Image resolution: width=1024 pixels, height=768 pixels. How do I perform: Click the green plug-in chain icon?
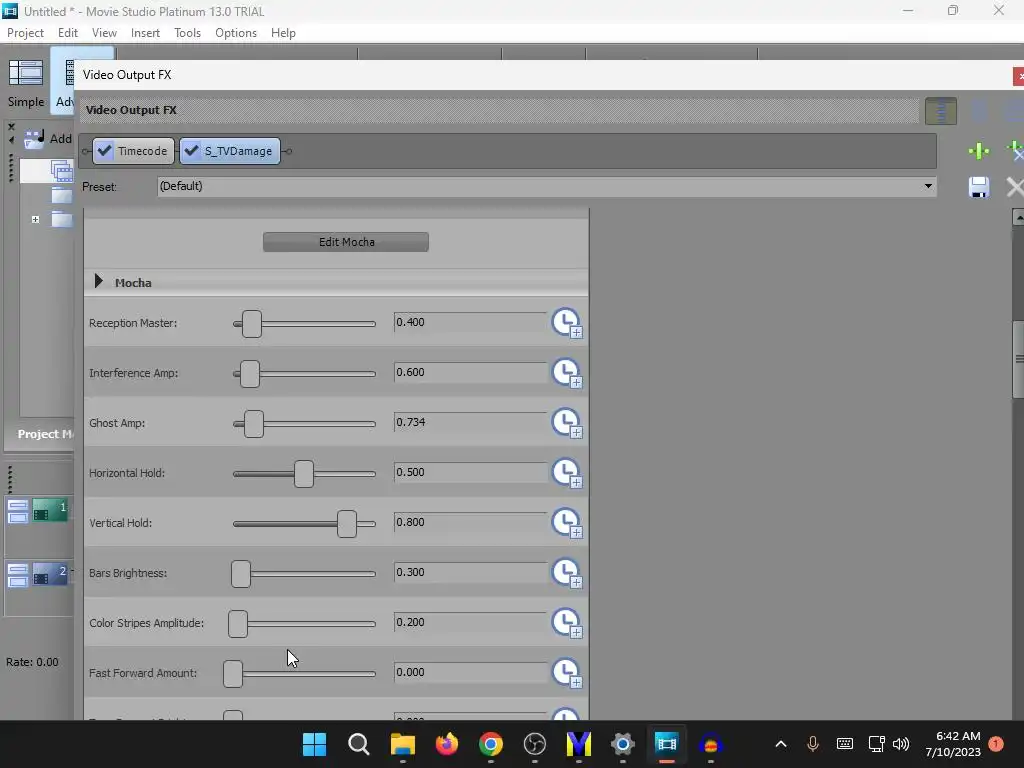(978, 152)
